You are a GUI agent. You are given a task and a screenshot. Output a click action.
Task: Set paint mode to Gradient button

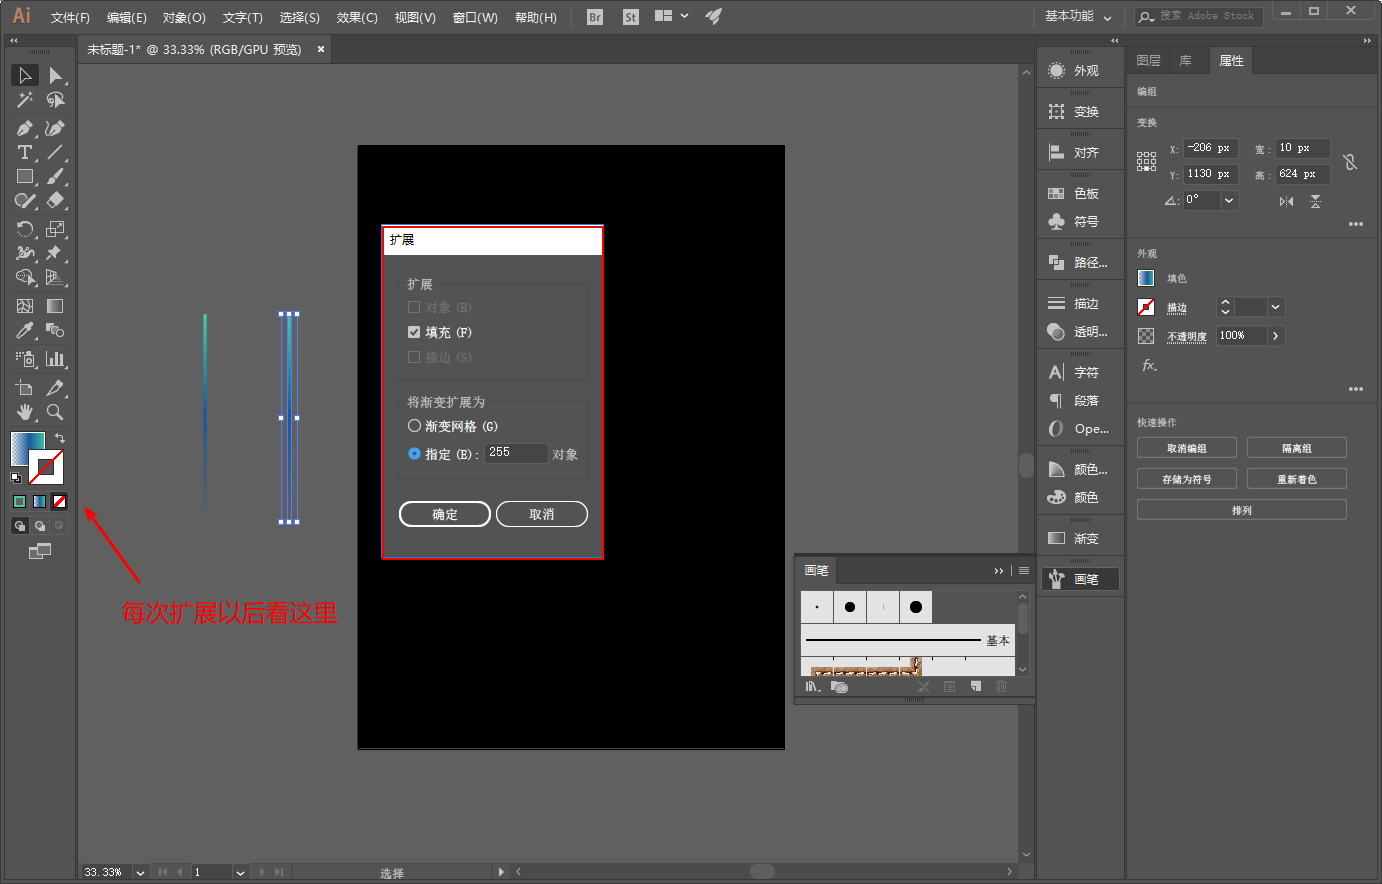[39, 501]
